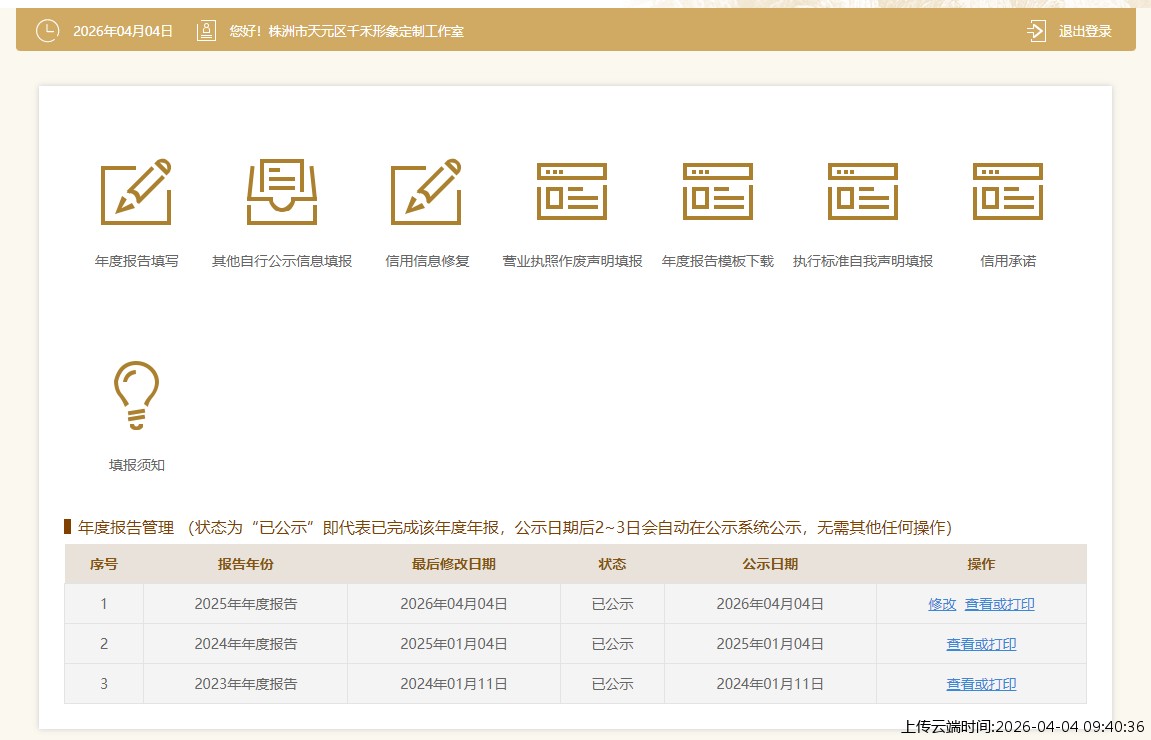This screenshot has height=740, width=1151.
Task: Click the 报告年份 column header
Action: (x=245, y=564)
